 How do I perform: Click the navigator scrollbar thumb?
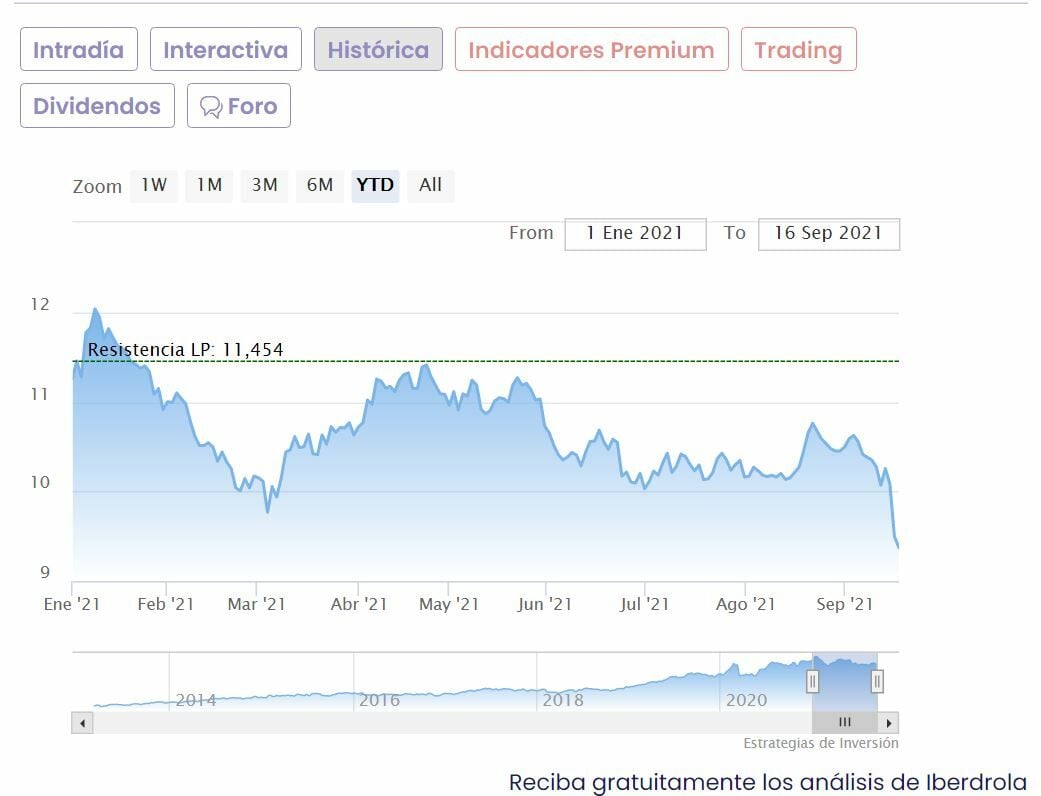[x=845, y=722]
